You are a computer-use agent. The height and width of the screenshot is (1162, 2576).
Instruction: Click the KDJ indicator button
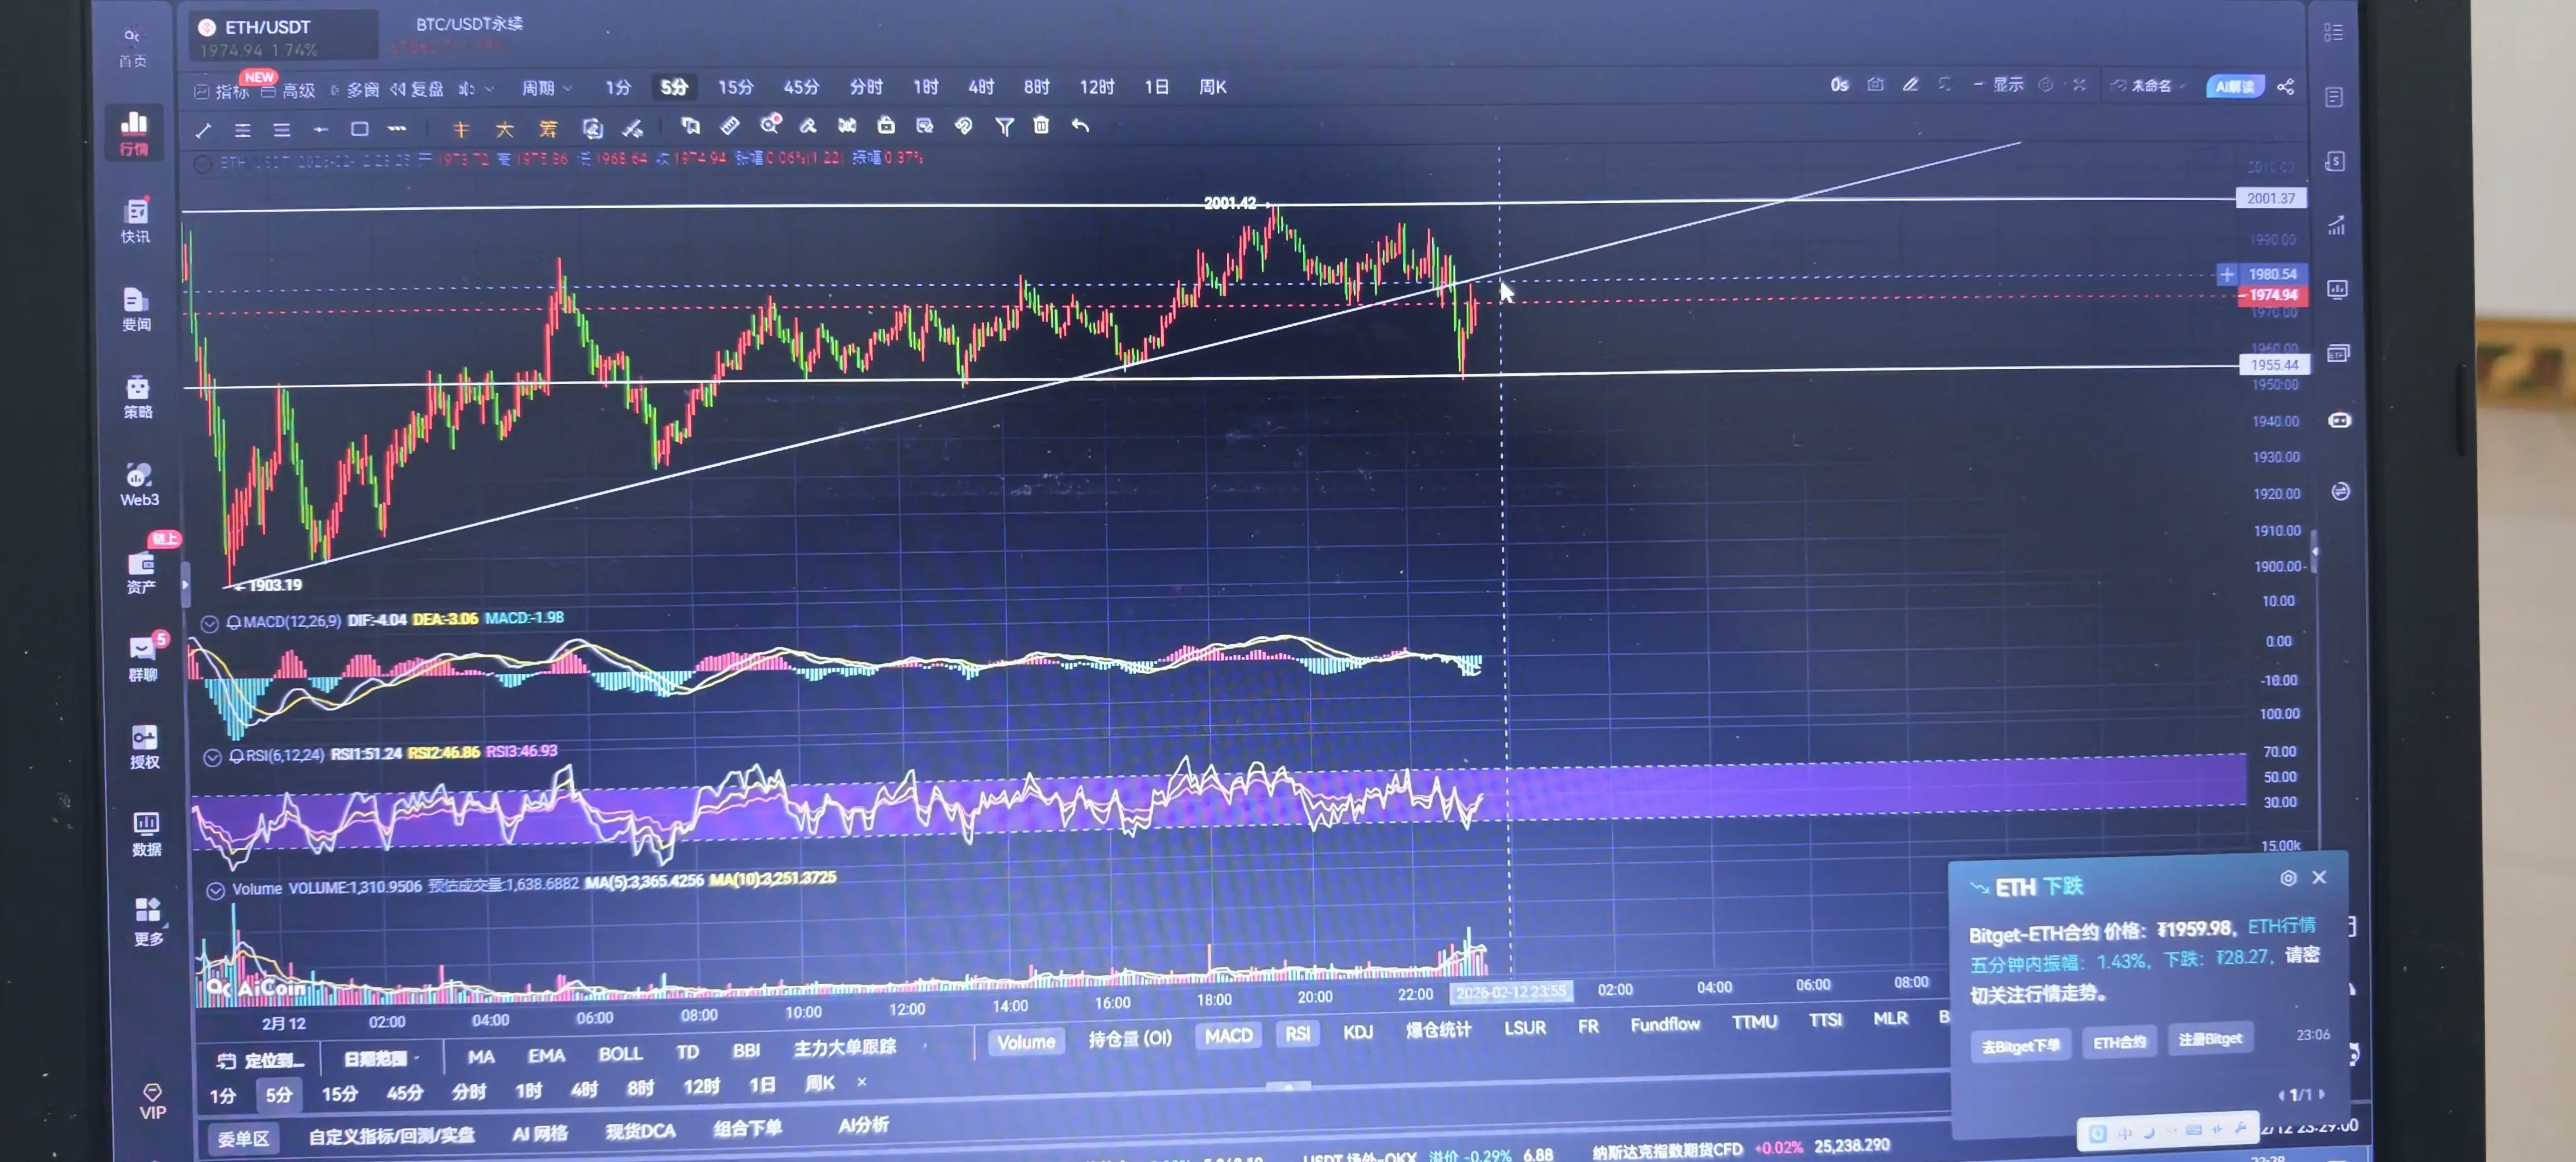point(1357,1032)
